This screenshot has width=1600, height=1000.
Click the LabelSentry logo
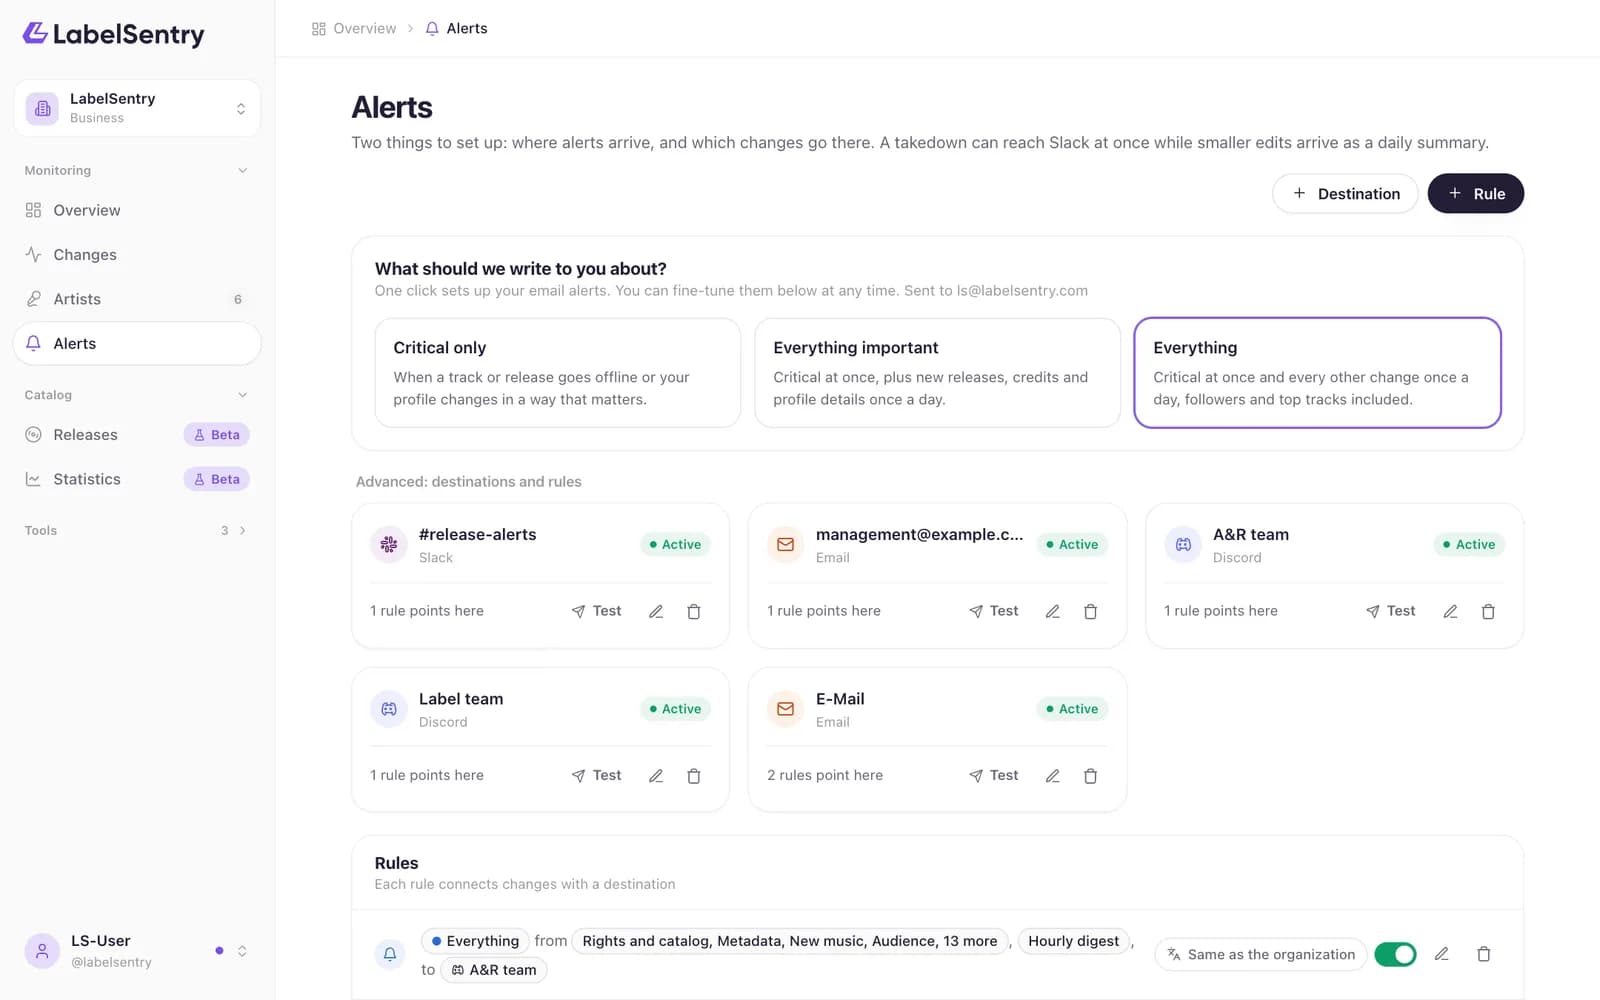pyautogui.click(x=114, y=34)
